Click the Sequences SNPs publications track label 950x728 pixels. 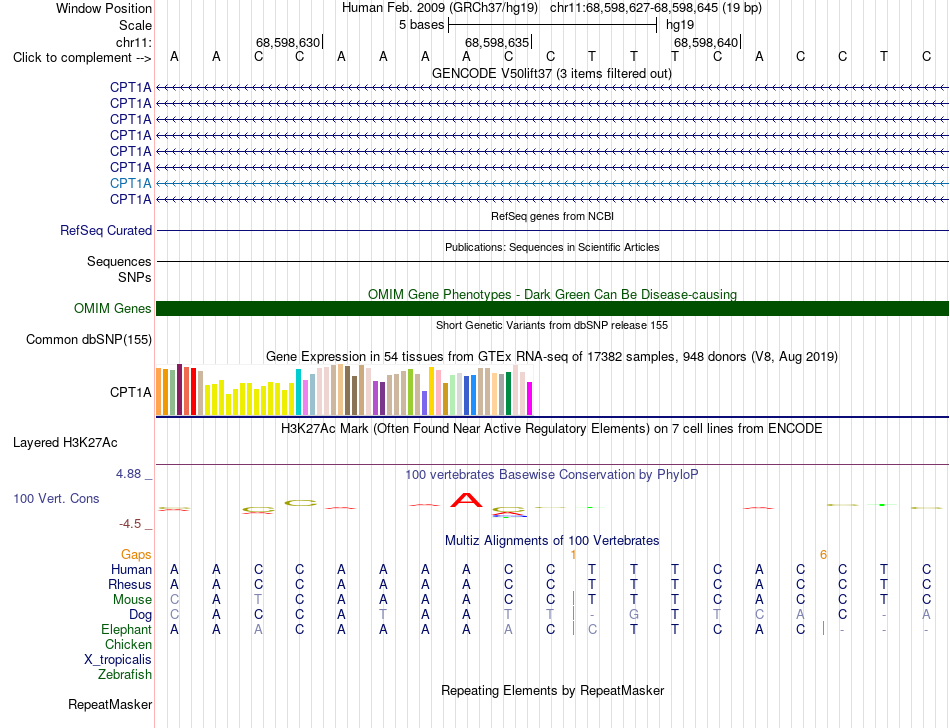coord(119,270)
